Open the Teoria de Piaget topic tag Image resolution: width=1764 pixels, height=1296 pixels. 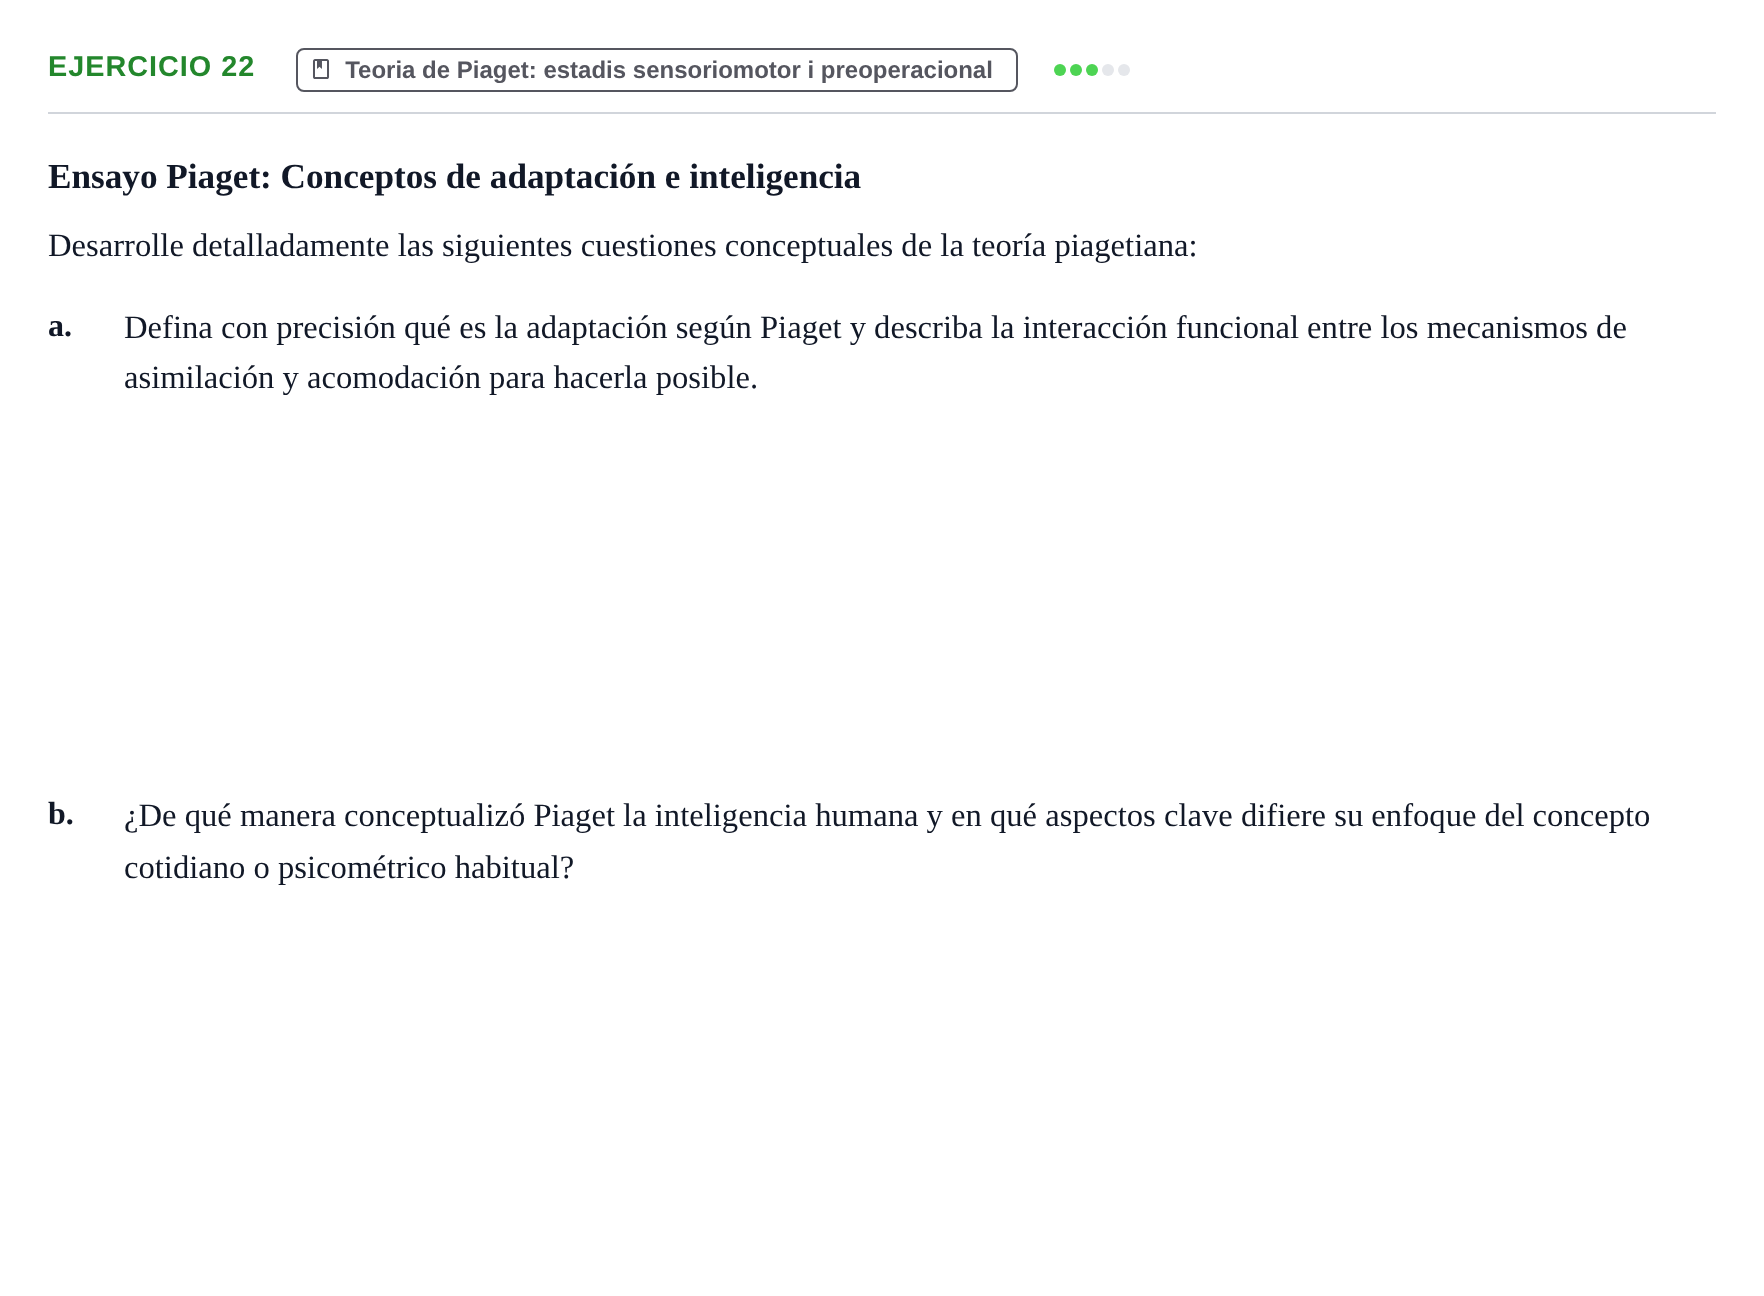656,70
